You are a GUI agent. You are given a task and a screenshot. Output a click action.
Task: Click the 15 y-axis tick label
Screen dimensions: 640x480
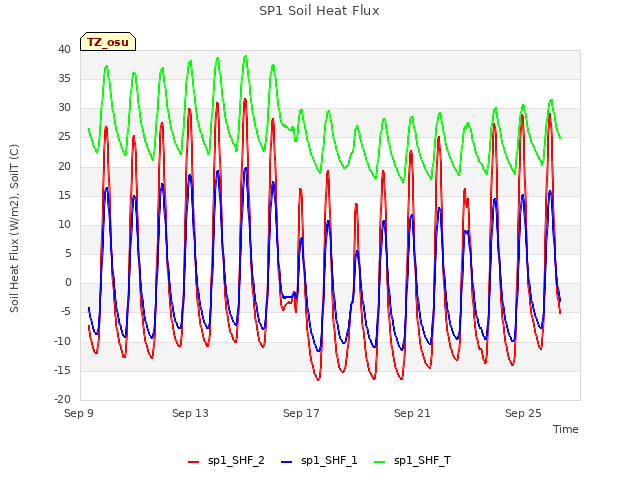click(x=64, y=195)
